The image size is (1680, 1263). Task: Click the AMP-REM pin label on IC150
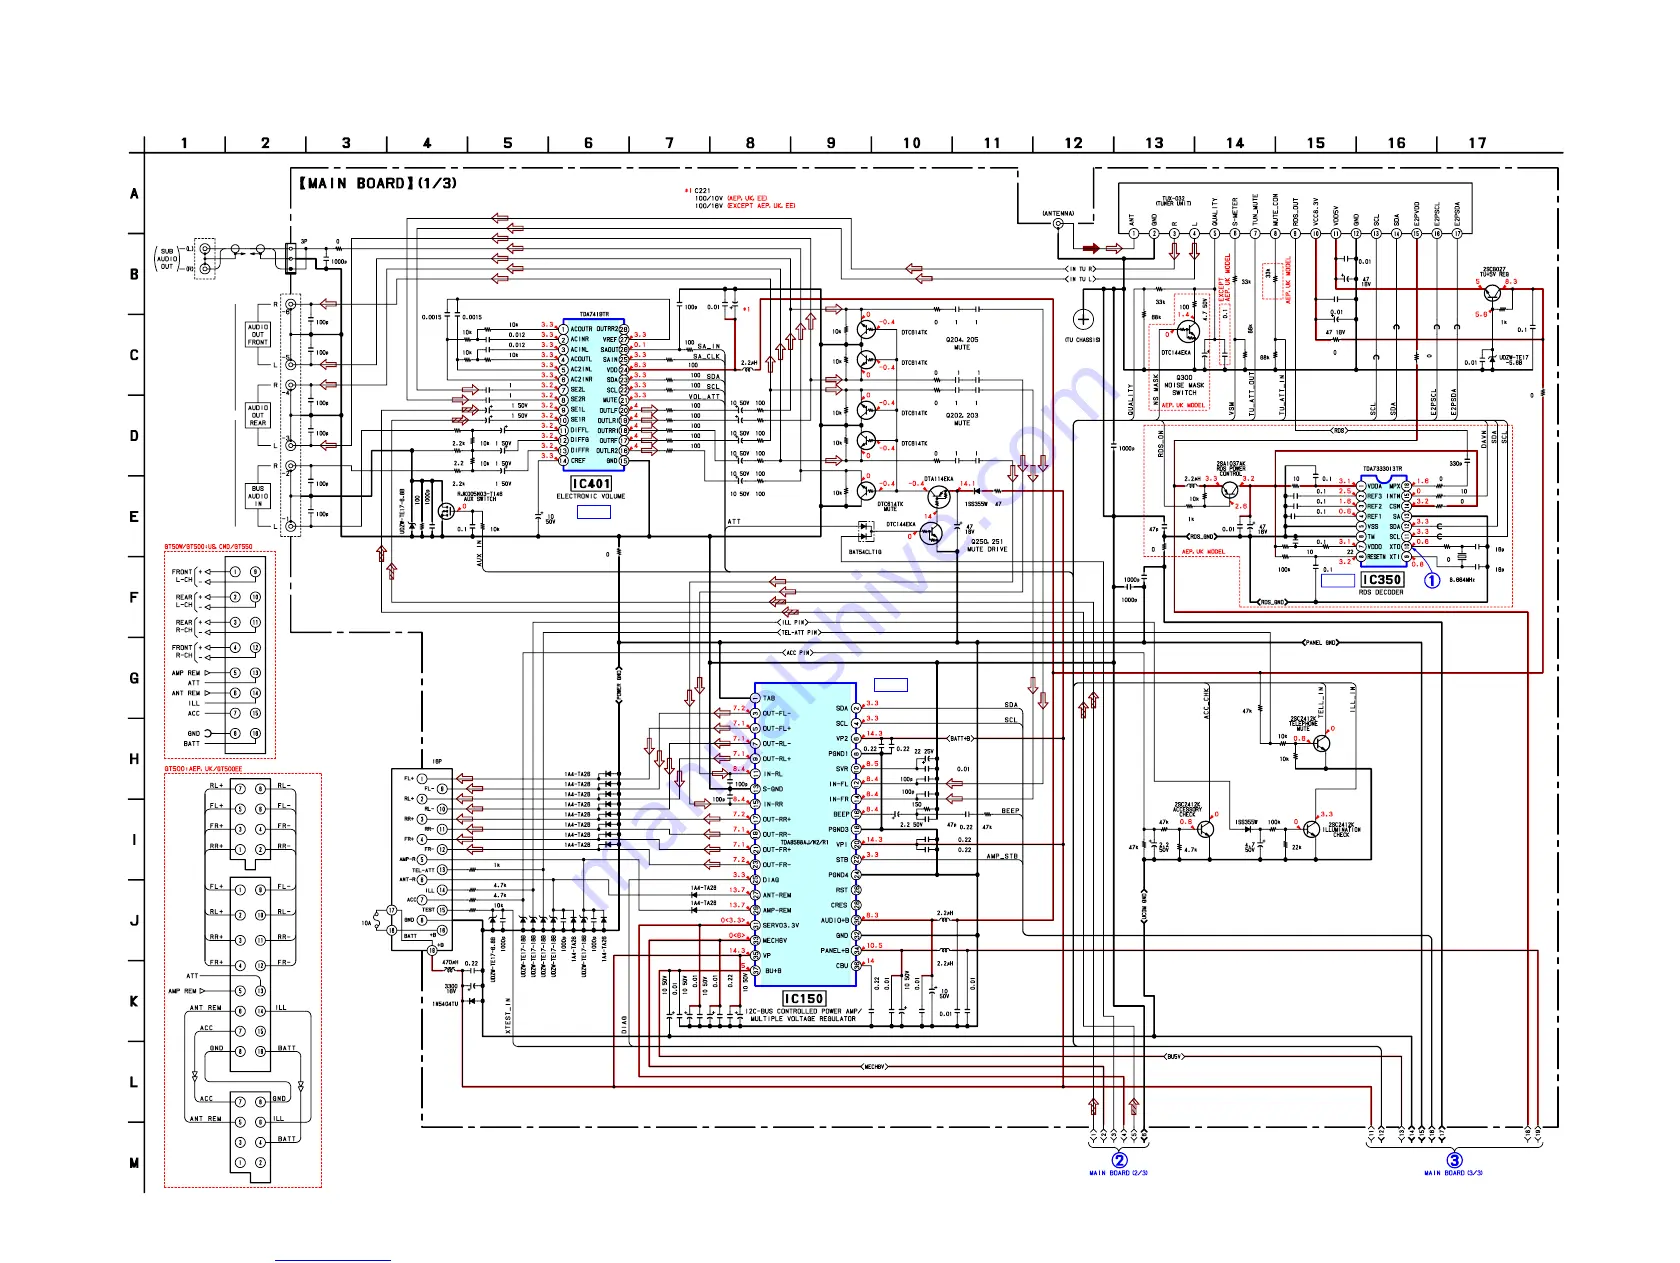pyautogui.click(x=777, y=910)
